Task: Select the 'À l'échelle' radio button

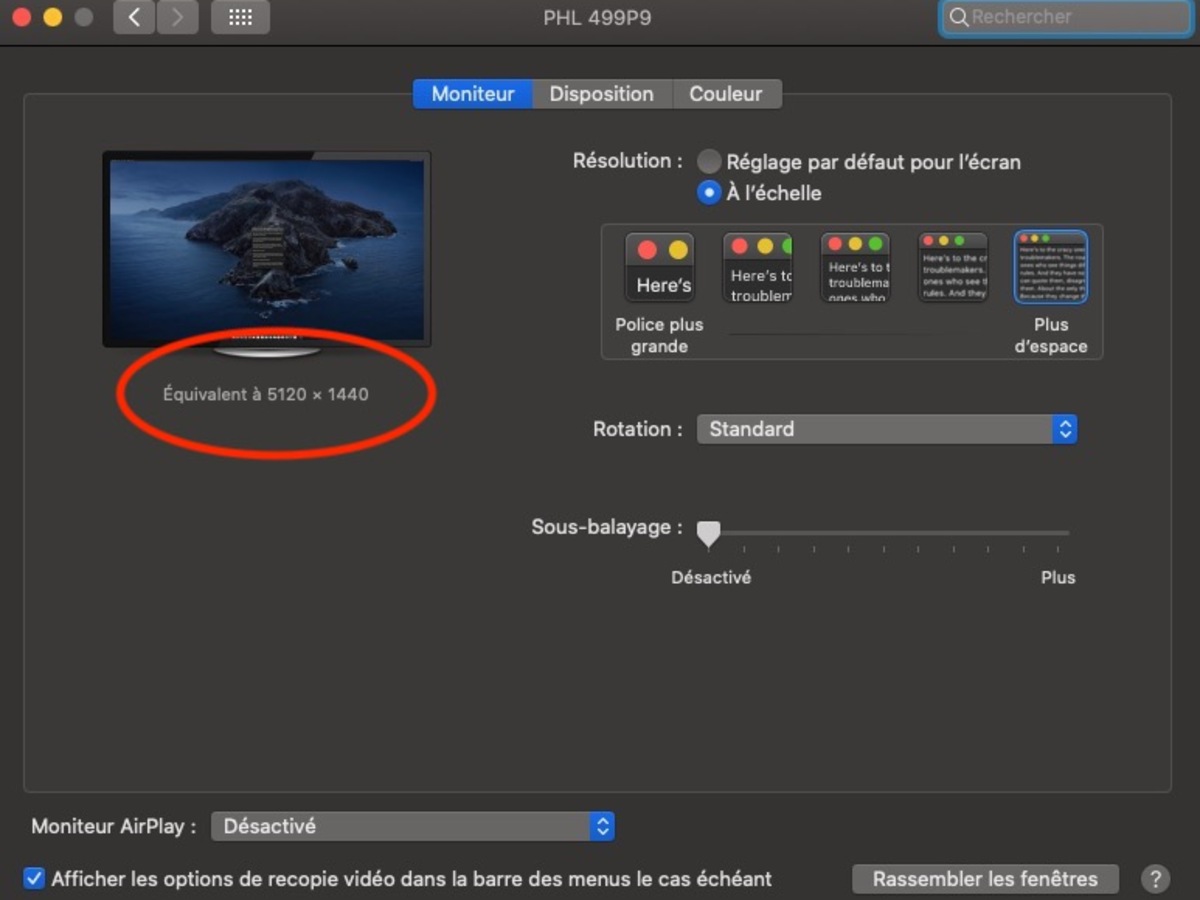Action: point(709,193)
